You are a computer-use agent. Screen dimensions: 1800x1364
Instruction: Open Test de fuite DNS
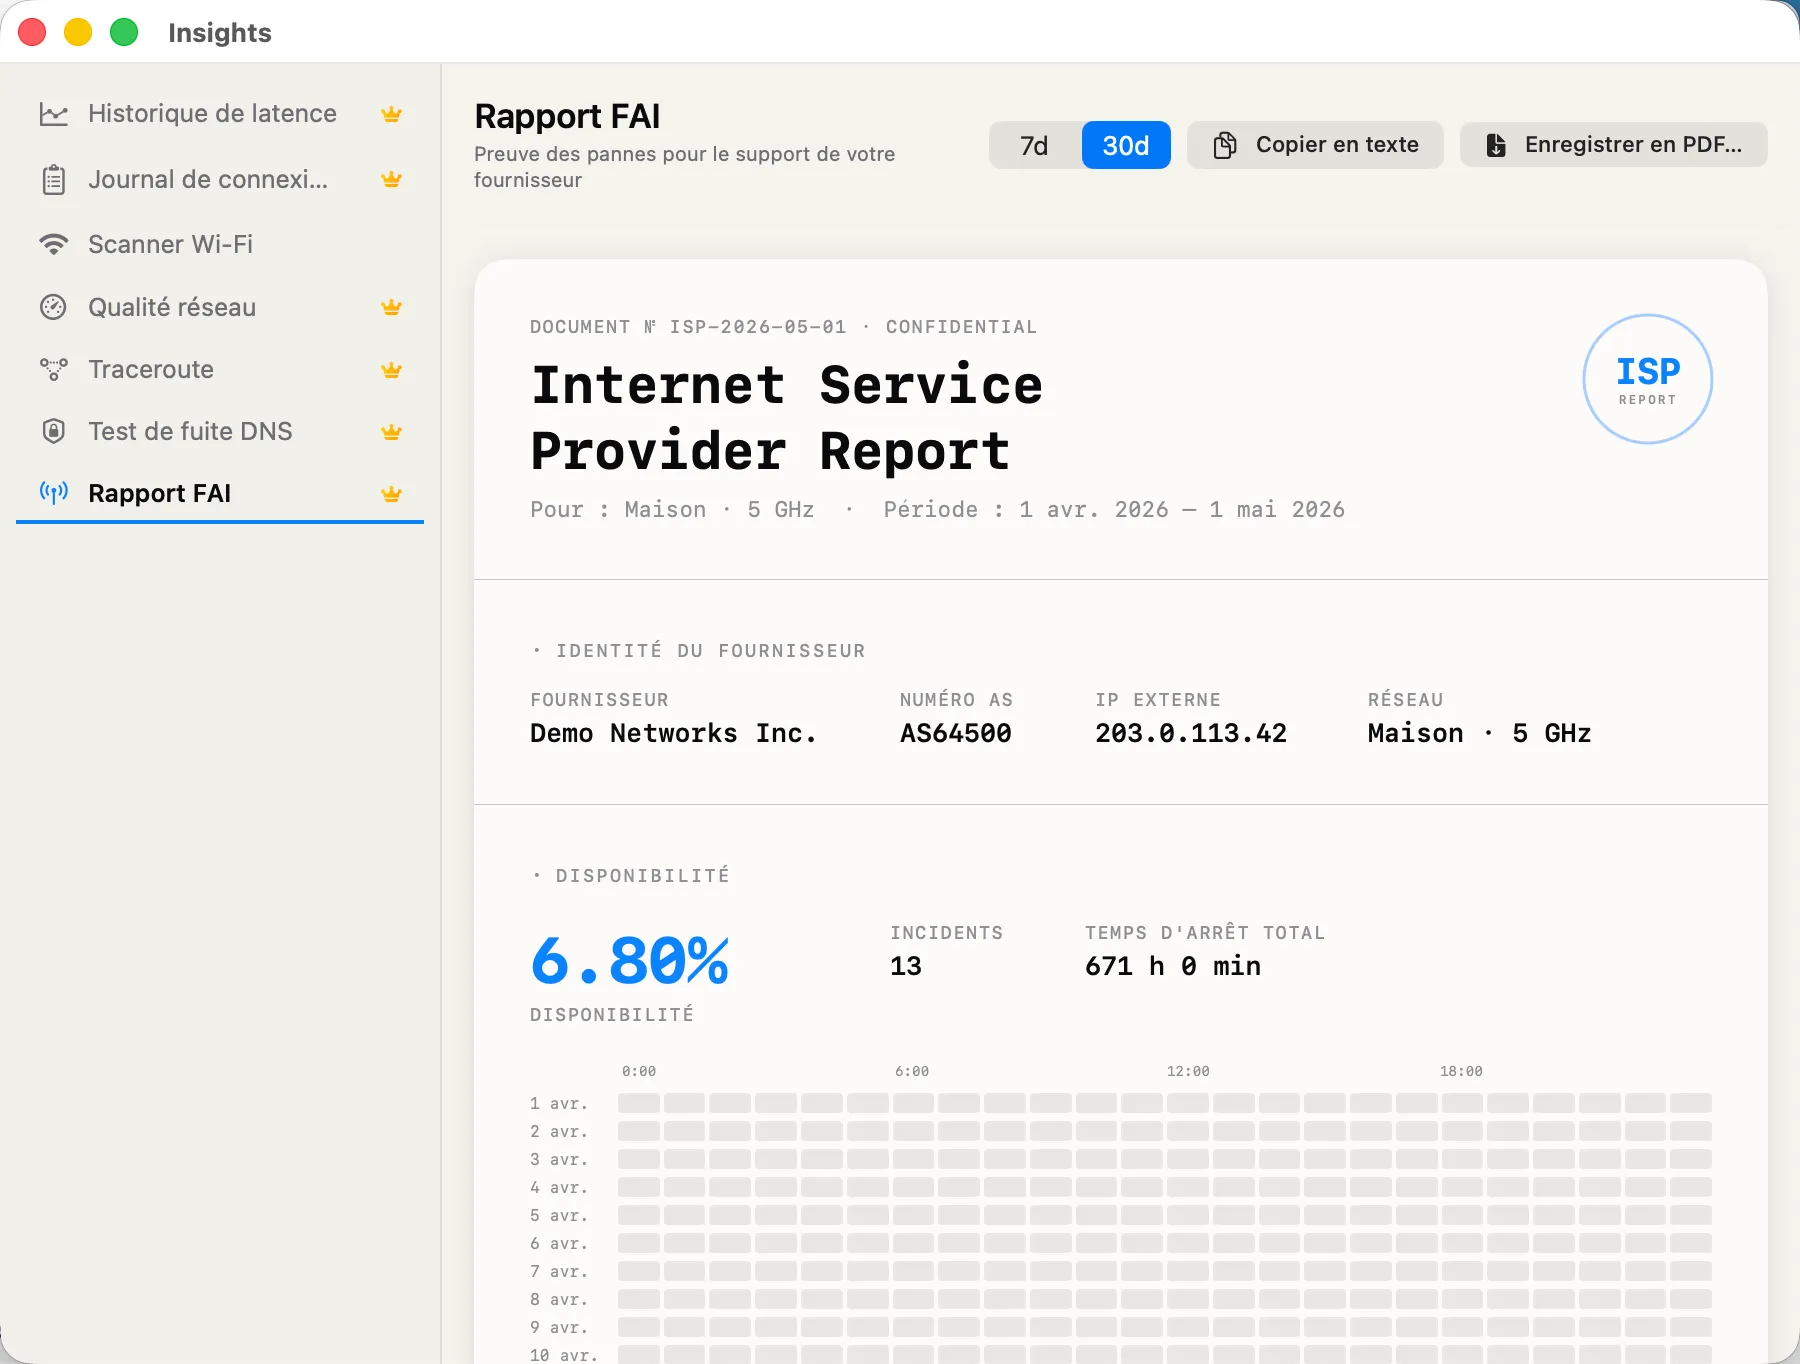(220, 432)
